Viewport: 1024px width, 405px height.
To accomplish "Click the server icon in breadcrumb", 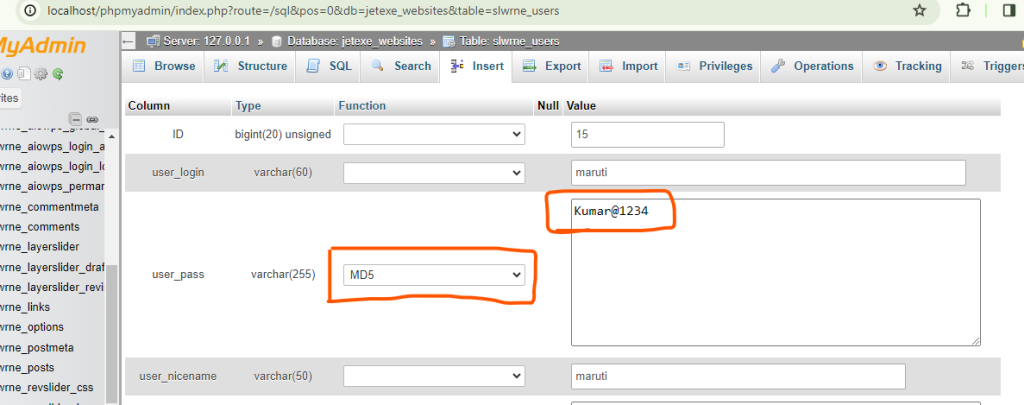I will 153,41.
